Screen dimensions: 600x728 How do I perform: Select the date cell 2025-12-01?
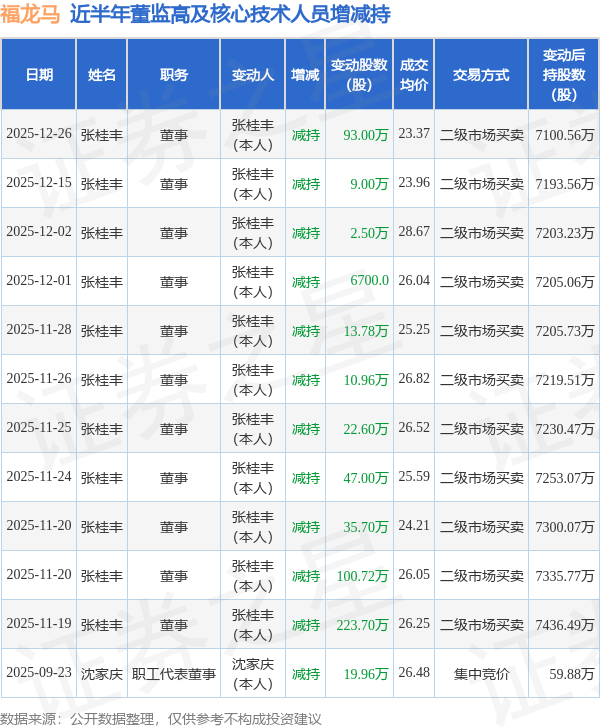click(x=39, y=280)
